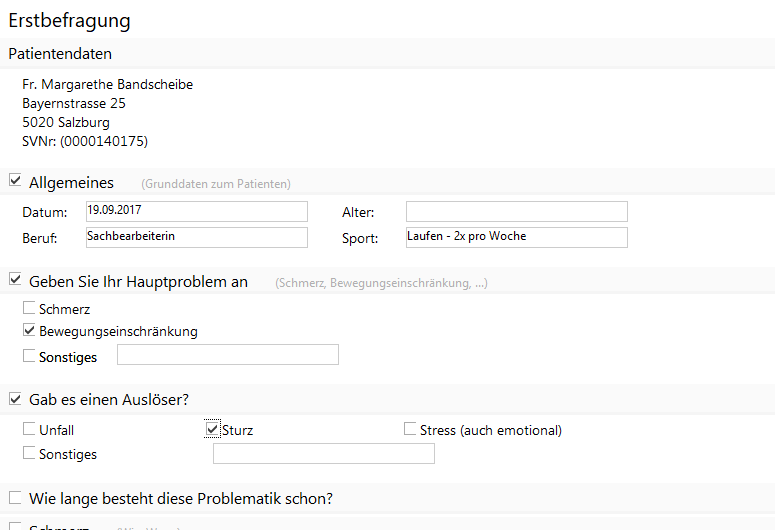This screenshot has height=530, width=775.
Task: Uncheck the Sturz checkbox
Action: [x=212, y=430]
